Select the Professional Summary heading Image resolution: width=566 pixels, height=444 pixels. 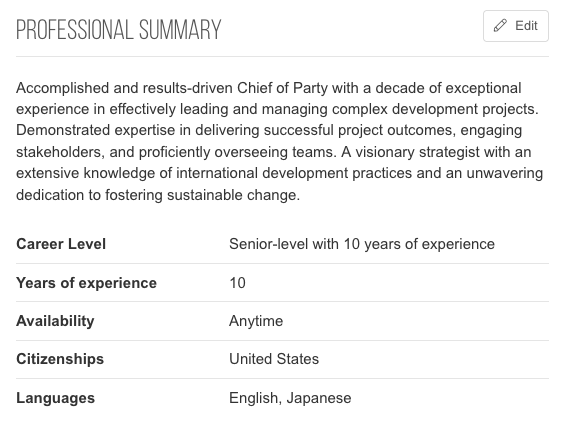119,30
